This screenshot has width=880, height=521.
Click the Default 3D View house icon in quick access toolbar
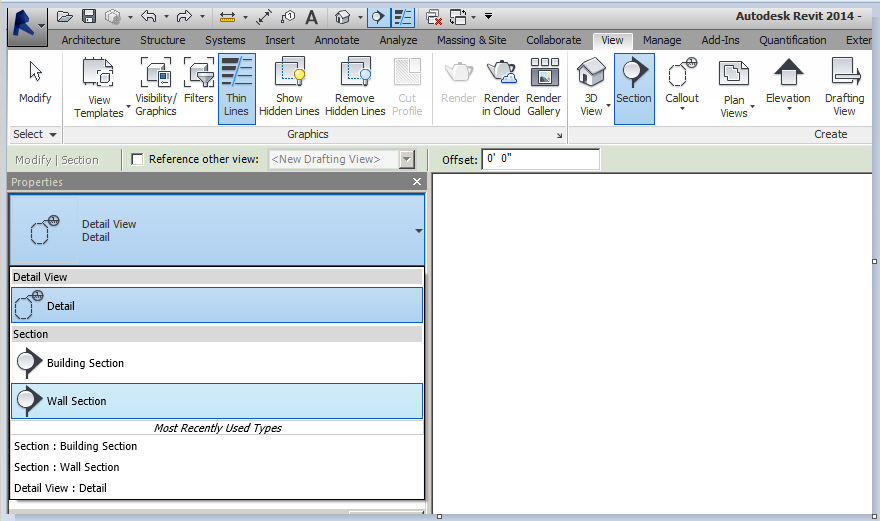click(x=342, y=17)
